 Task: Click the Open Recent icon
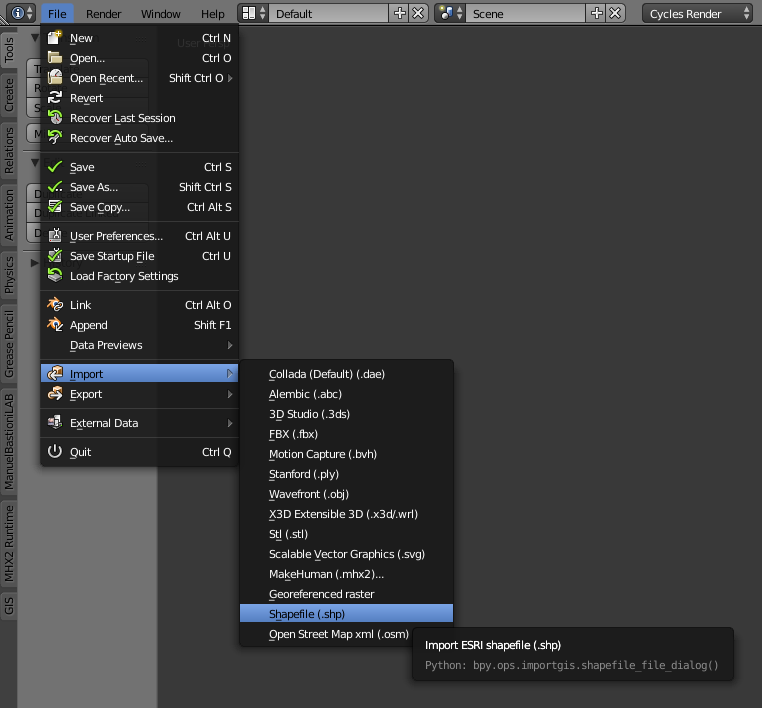[x=55, y=78]
